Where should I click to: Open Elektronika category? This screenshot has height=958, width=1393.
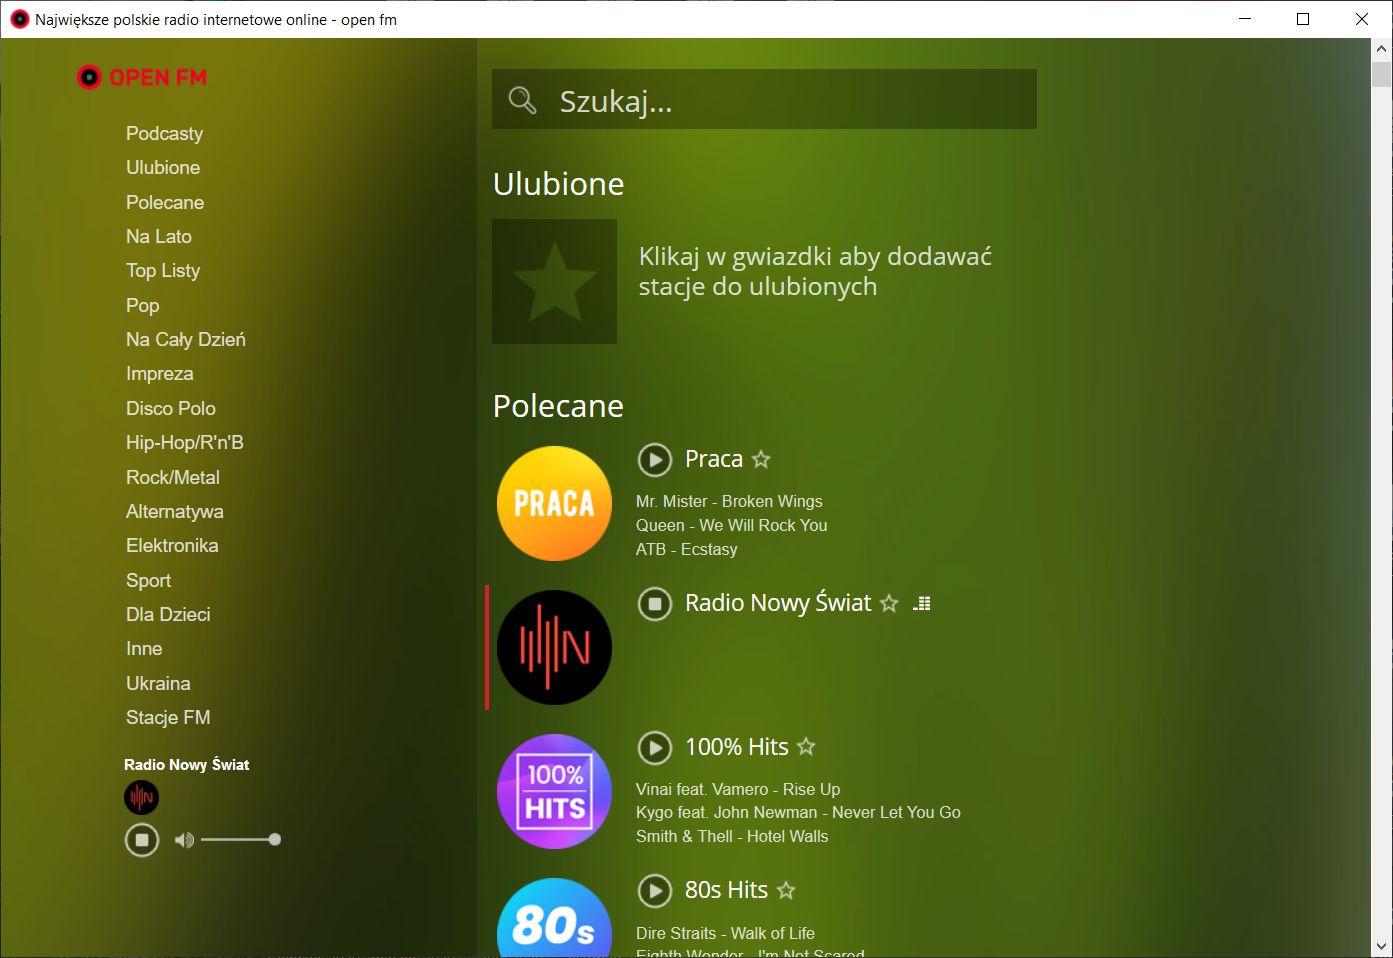pos(172,545)
